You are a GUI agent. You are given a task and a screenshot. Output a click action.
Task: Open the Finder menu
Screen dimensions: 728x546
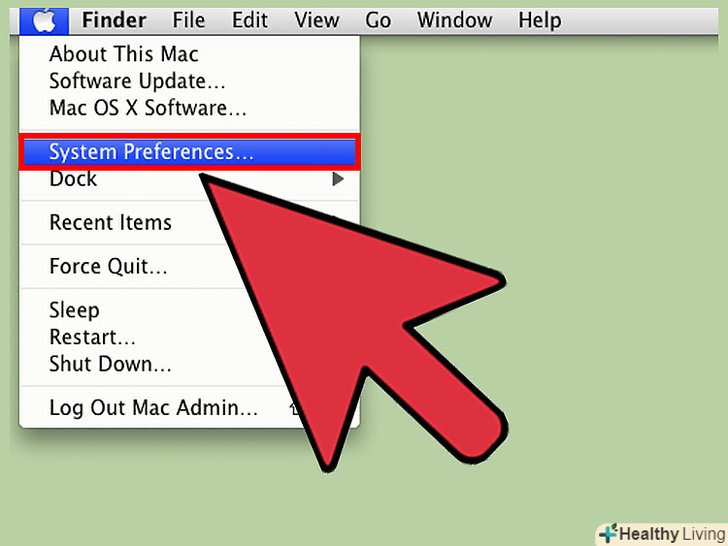(114, 20)
